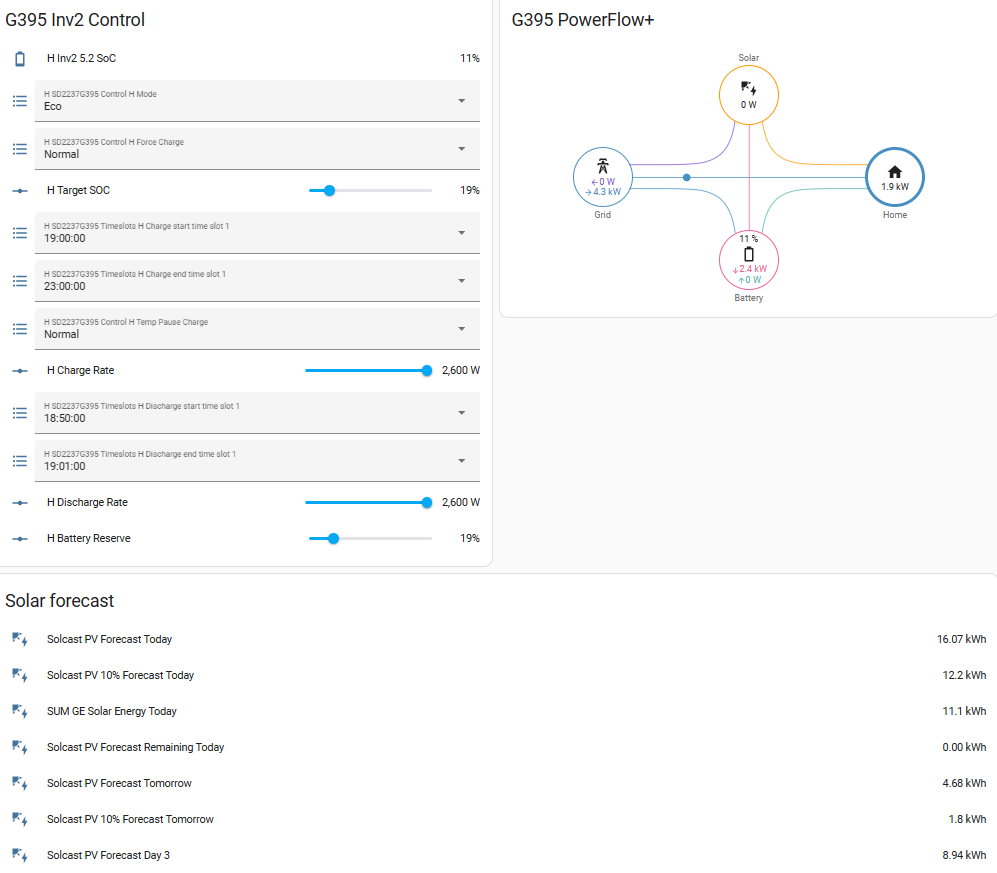Open Solcast PV Forecast Remaining Today details
The image size is (997, 873).
[498, 748]
